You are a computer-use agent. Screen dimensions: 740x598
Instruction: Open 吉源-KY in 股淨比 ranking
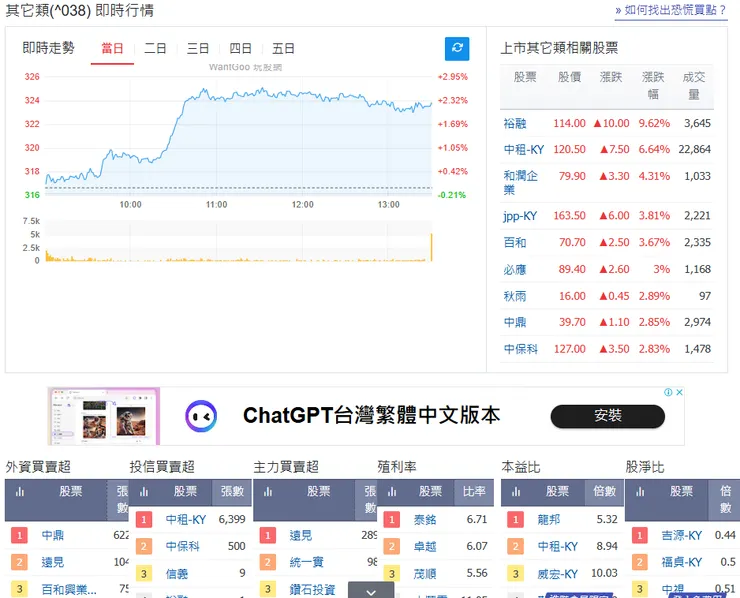click(682, 536)
